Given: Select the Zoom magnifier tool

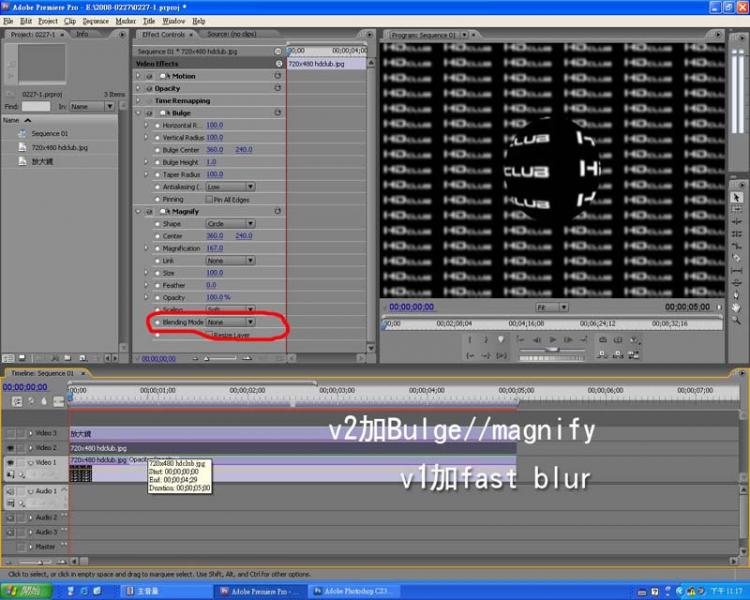Looking at the screenshot, I should tap(737, 319).
